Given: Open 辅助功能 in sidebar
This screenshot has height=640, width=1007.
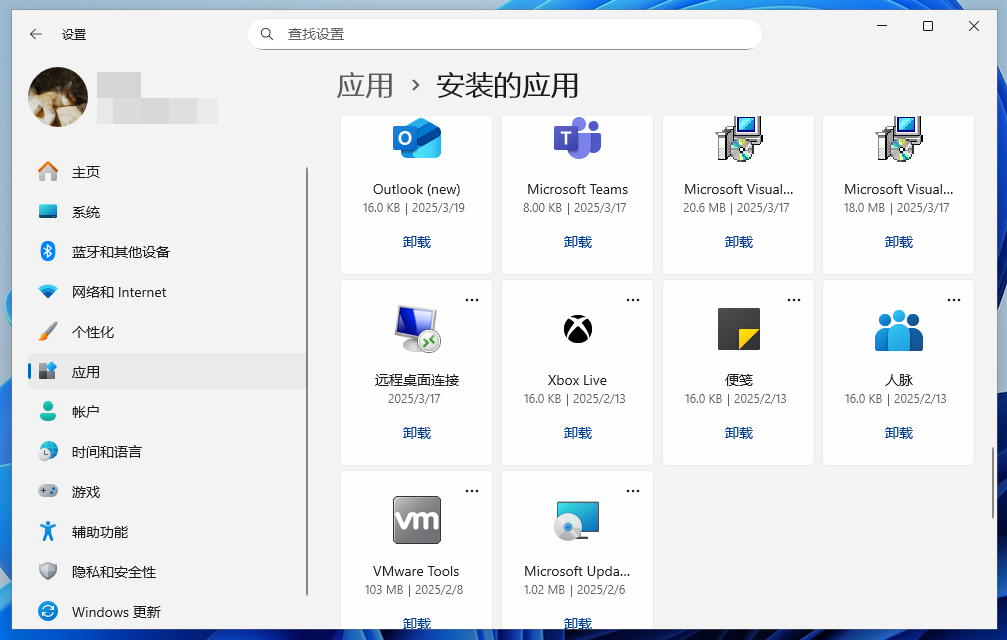Looking at the screenshot, I should point(167,532).
